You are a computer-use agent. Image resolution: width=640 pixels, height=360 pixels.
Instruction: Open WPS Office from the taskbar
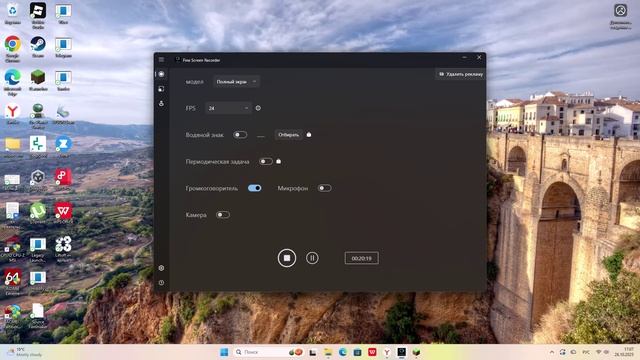[x=372, y=352]
